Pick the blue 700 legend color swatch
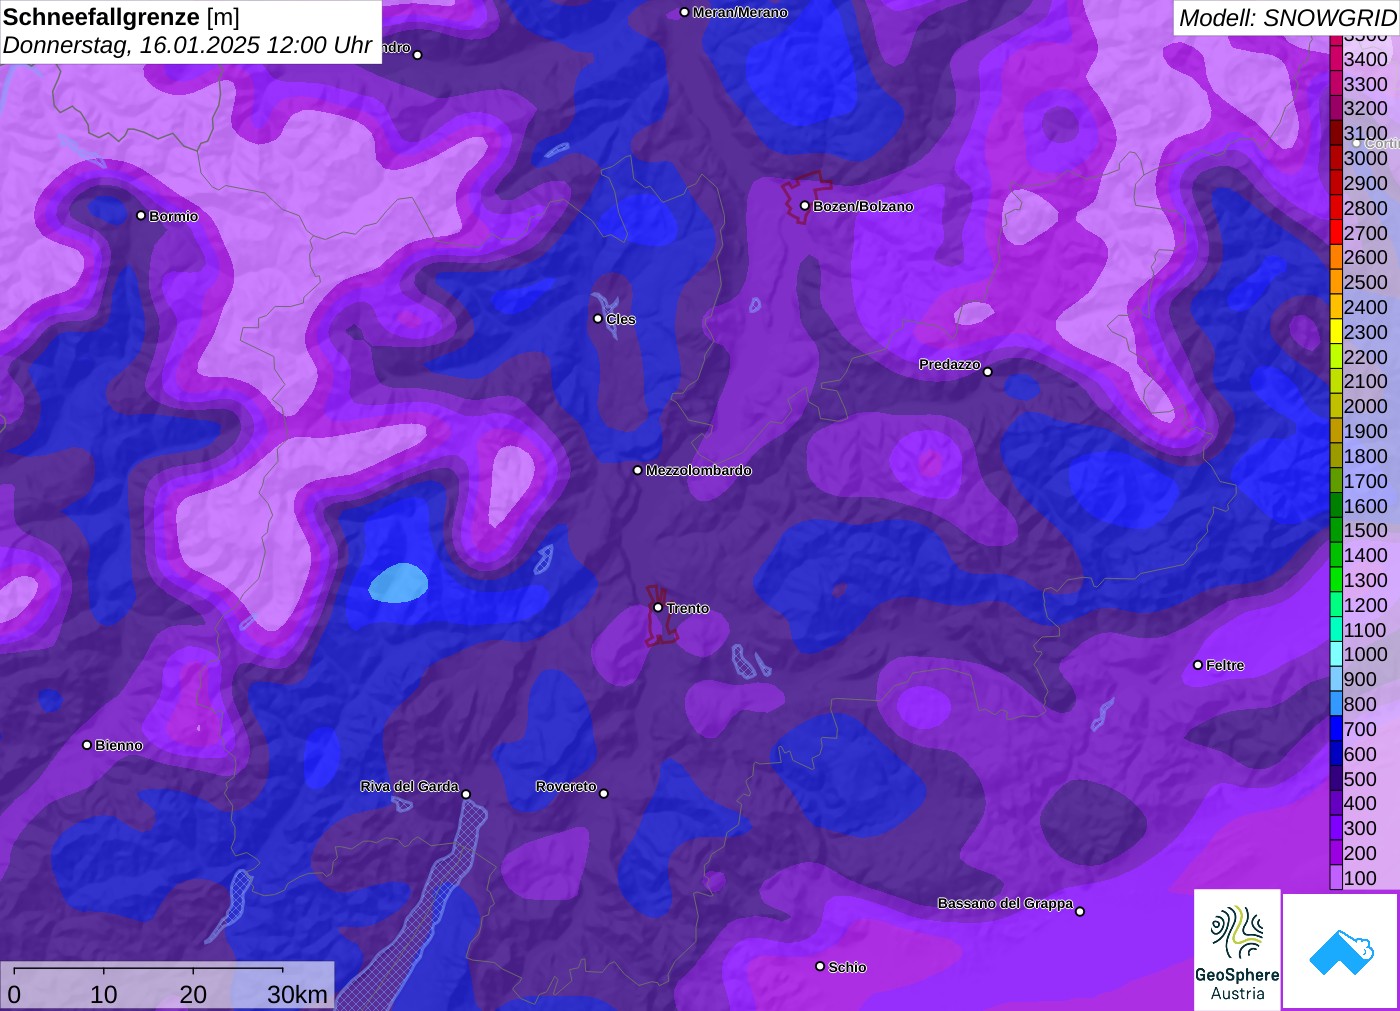Screen dimensions: 1400x1011 pyautogui.click(x=1336, y=729)
